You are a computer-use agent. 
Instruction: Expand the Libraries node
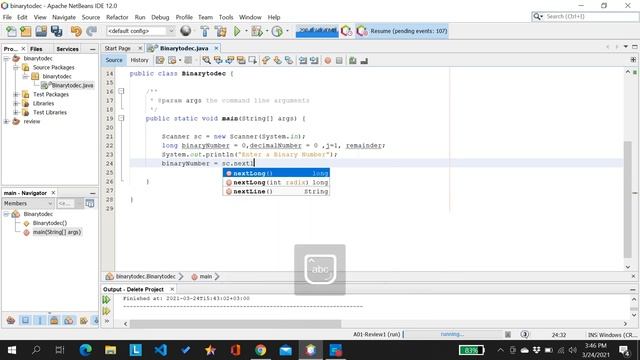pyautogui.click(x=16, y=103)
